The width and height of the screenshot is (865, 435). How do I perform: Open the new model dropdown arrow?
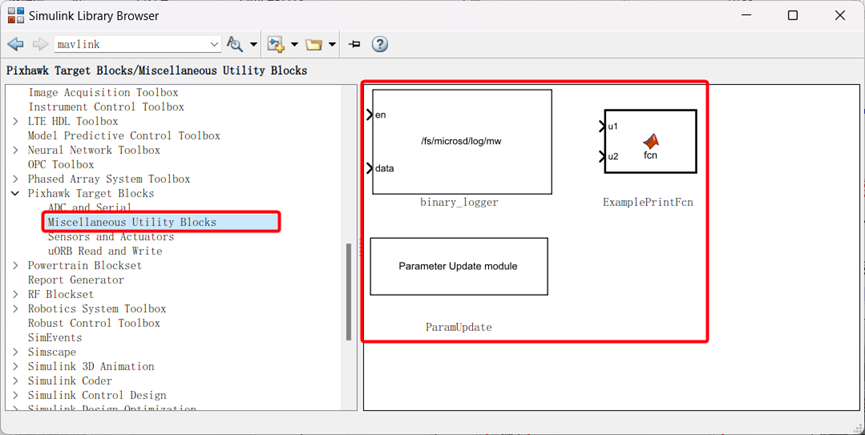(294, 44)
